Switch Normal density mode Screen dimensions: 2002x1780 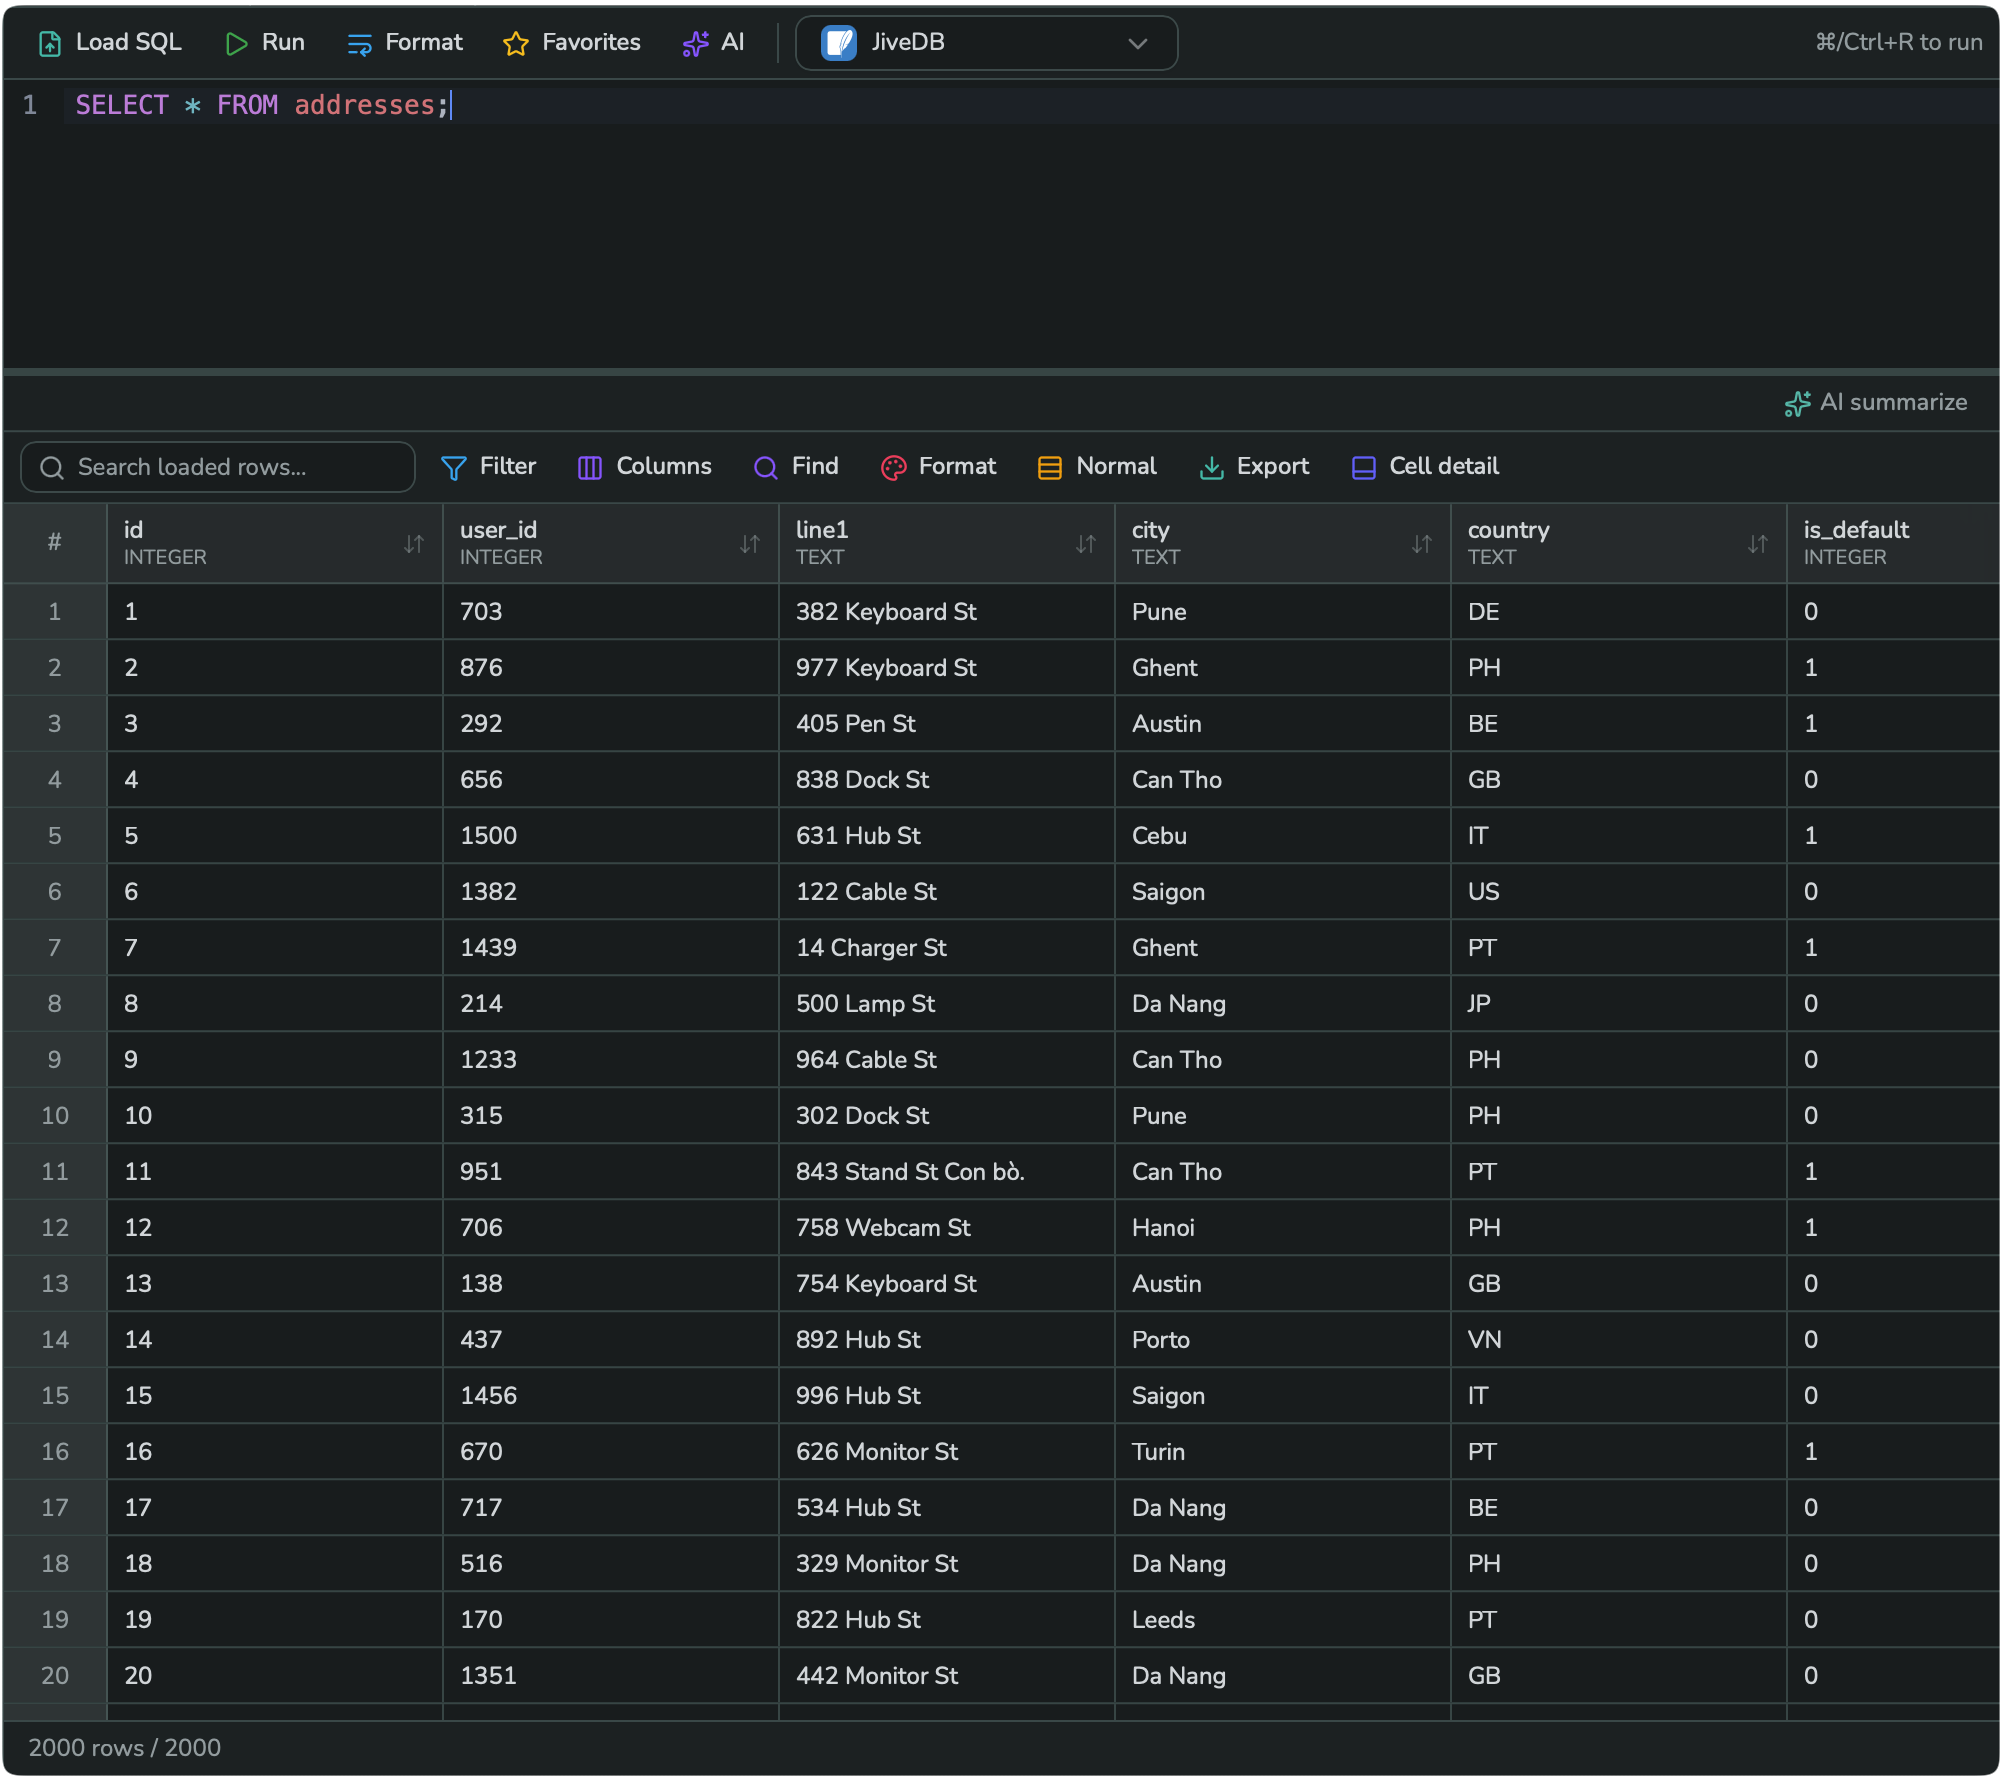1098,467
